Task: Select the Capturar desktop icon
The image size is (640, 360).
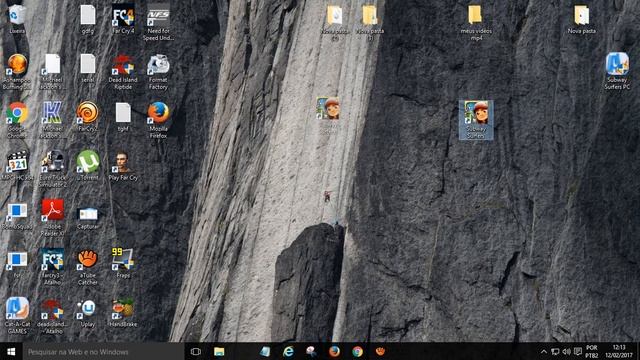Action: 88,218
